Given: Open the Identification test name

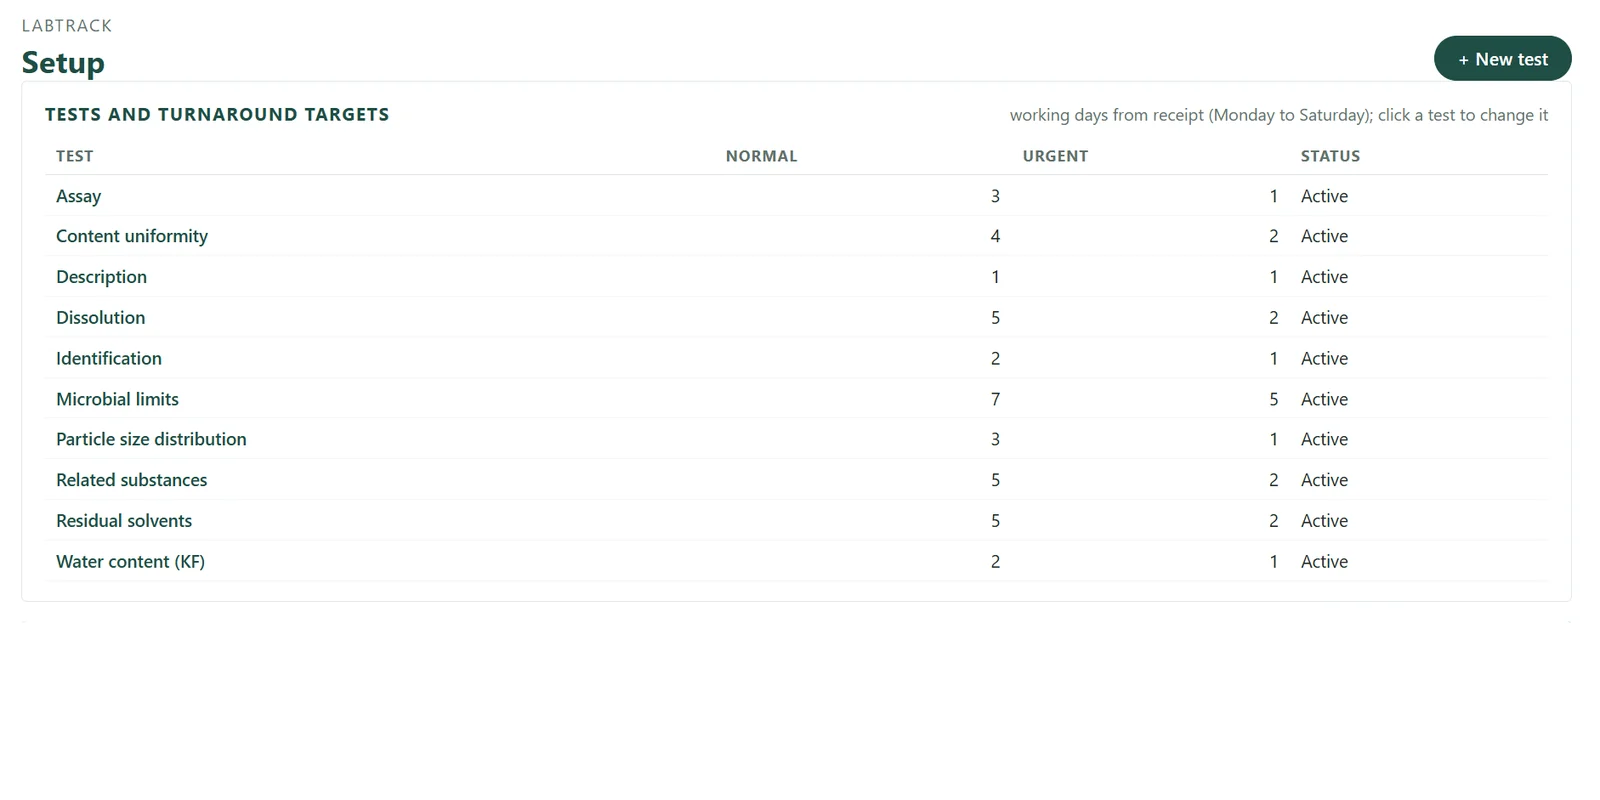Looking at the screenshot, I should (x=109, y=358).
